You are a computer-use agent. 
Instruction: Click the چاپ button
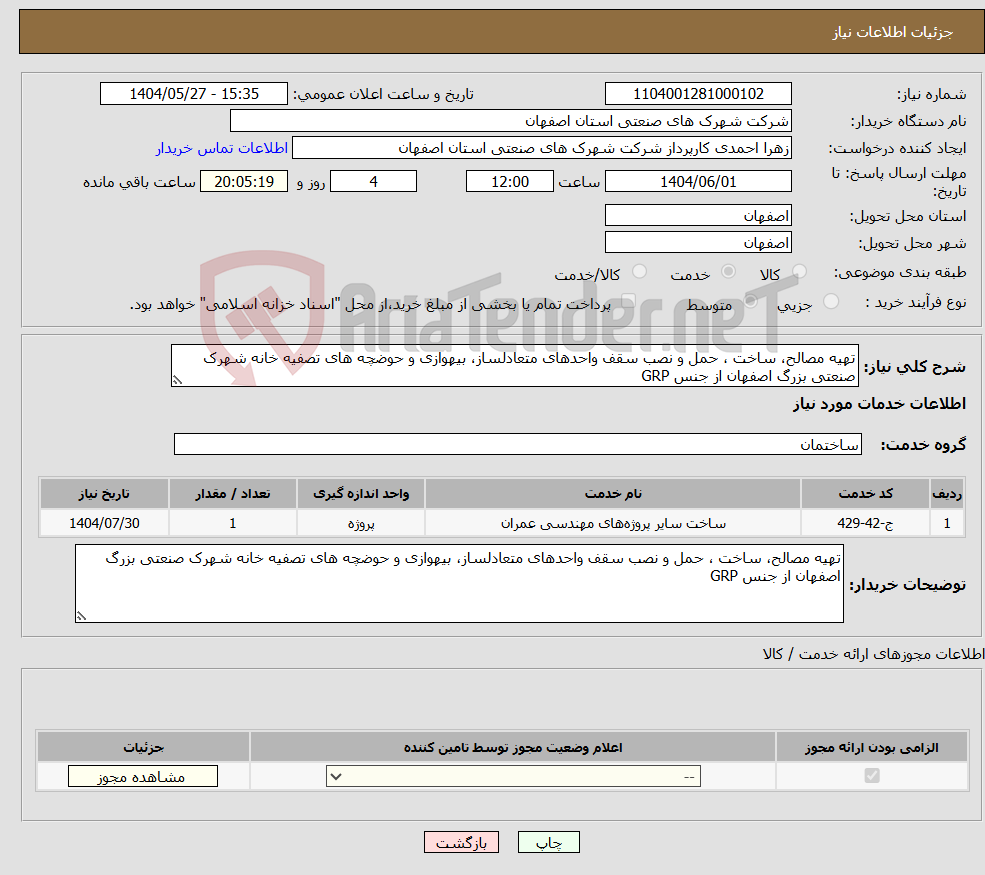(x=548, y=842)
